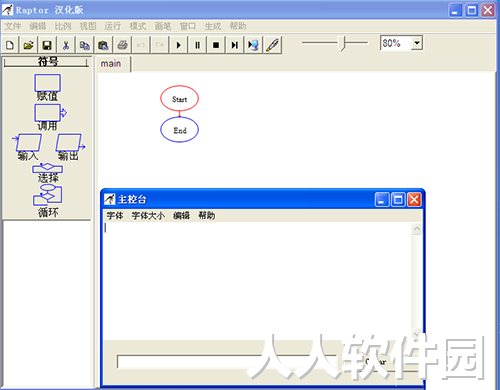Print using the printer icon
The image size is (500, 390).
[x=122, y=45]
